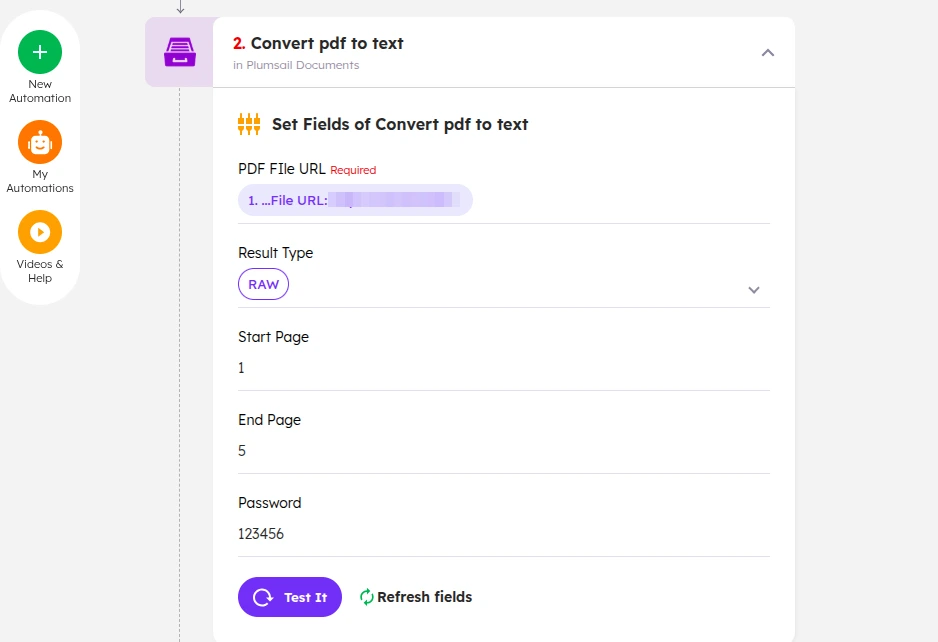
Task: Click the red Required marker text
Action: [x=353, y=171]
